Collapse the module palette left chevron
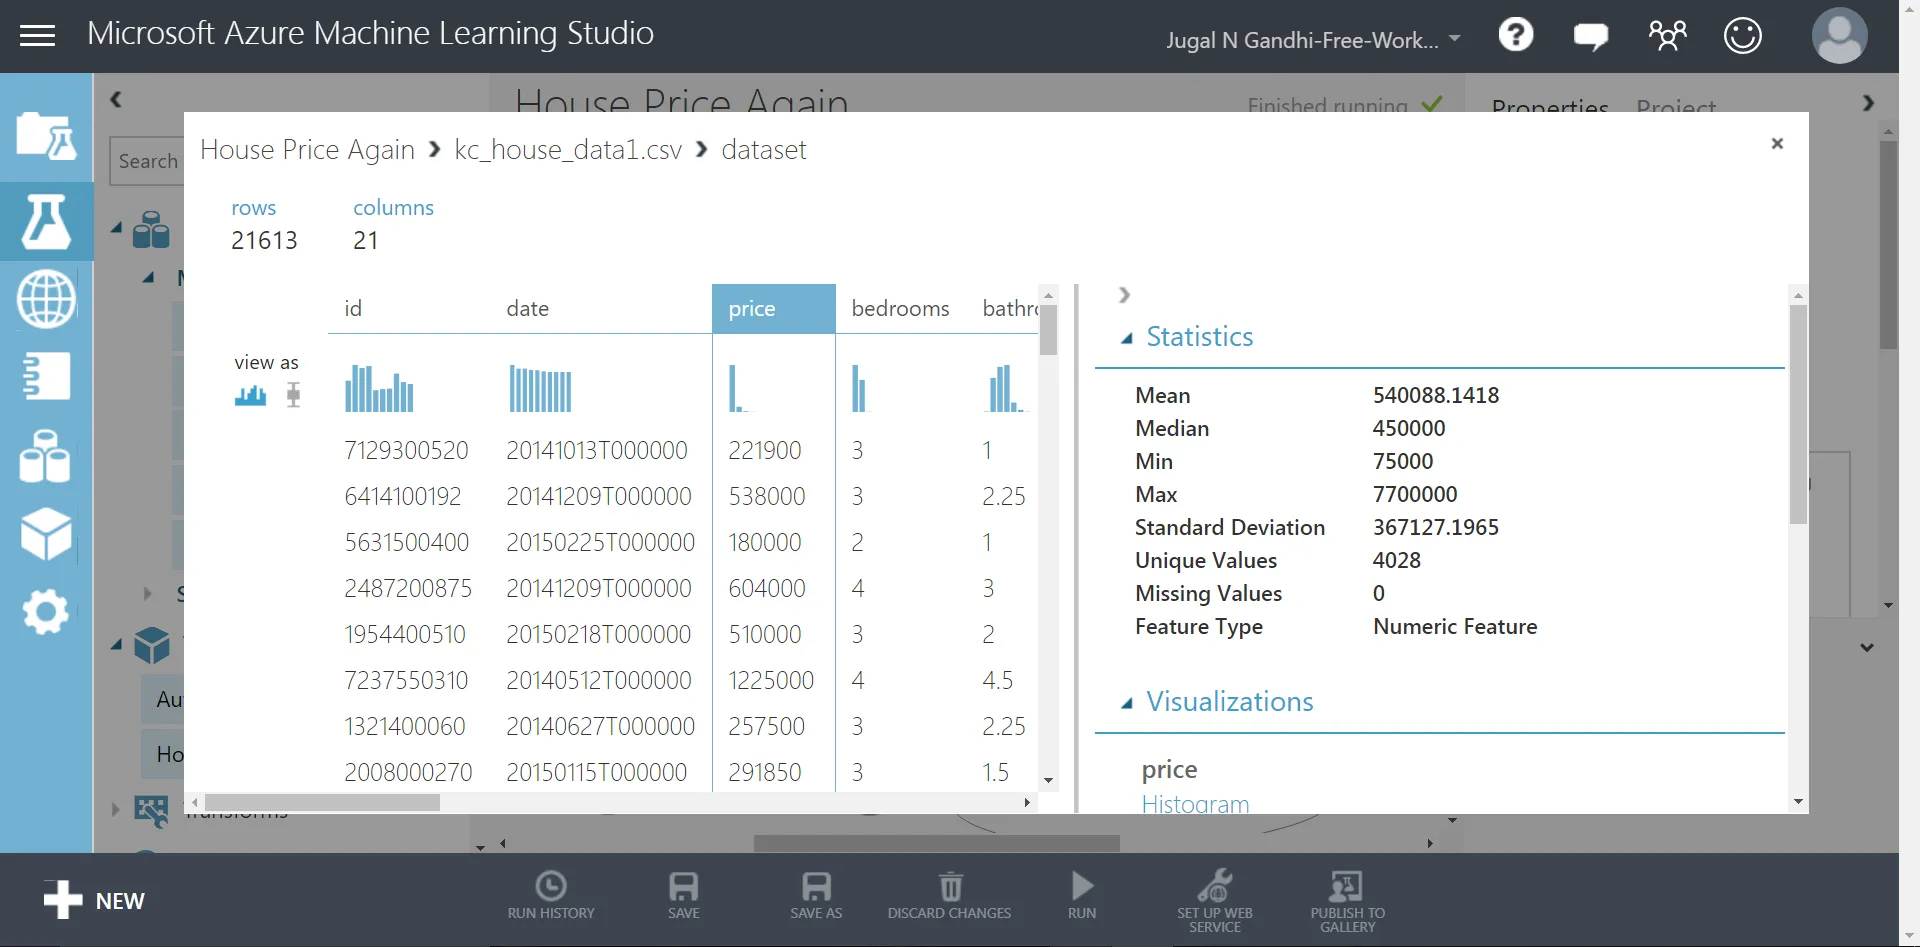The height and width of the screenshot is (947, 1920). (116, 99)
